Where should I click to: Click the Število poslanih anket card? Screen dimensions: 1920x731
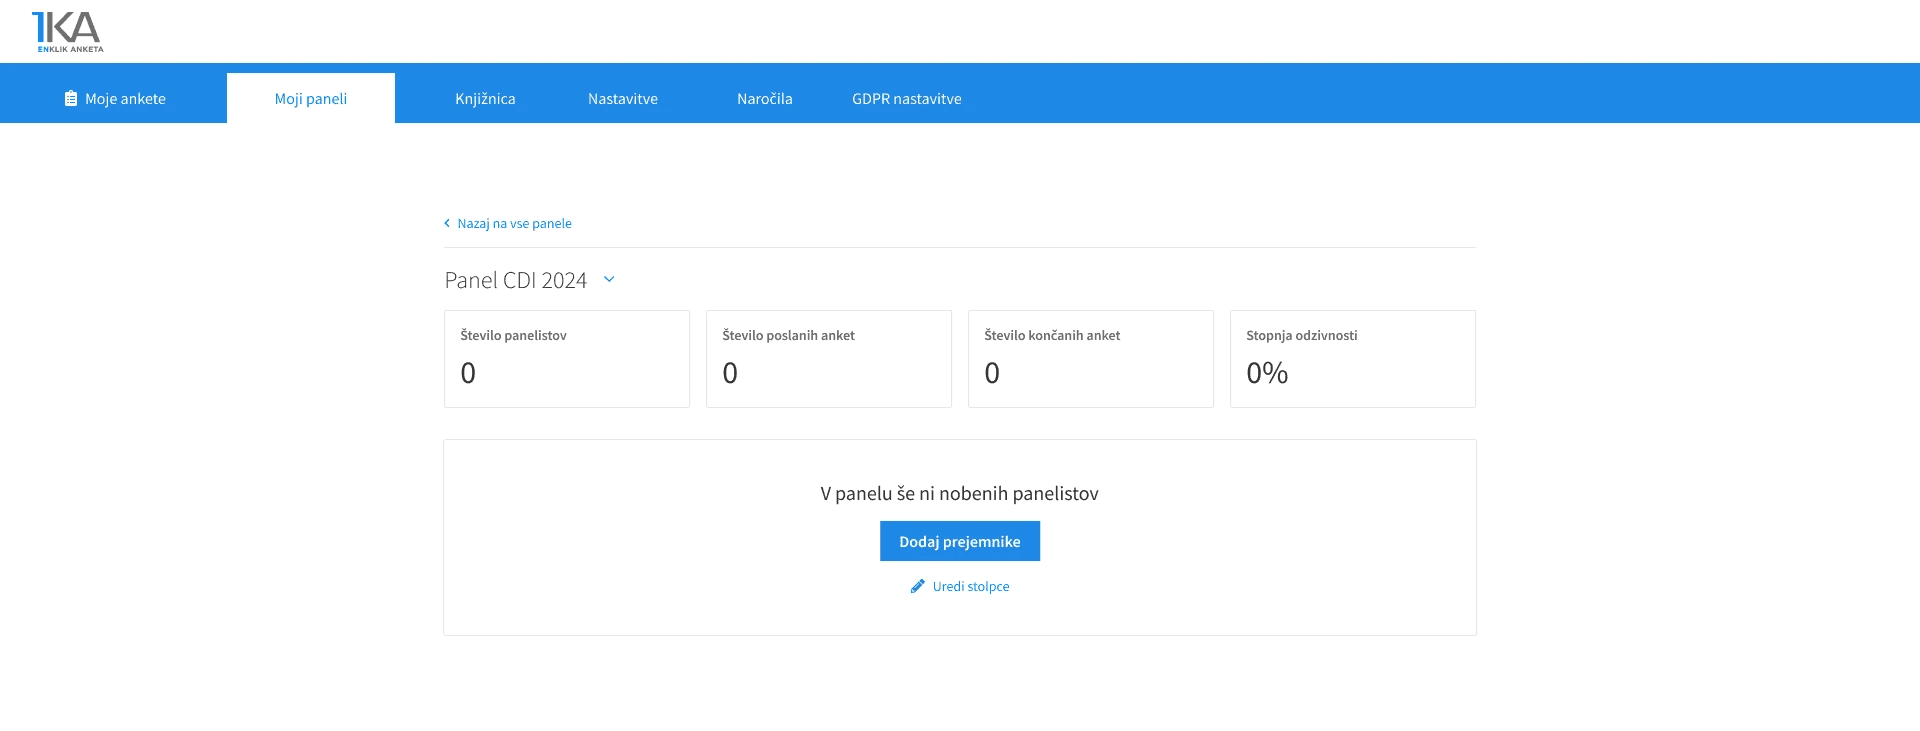click(x=829, y=359)
